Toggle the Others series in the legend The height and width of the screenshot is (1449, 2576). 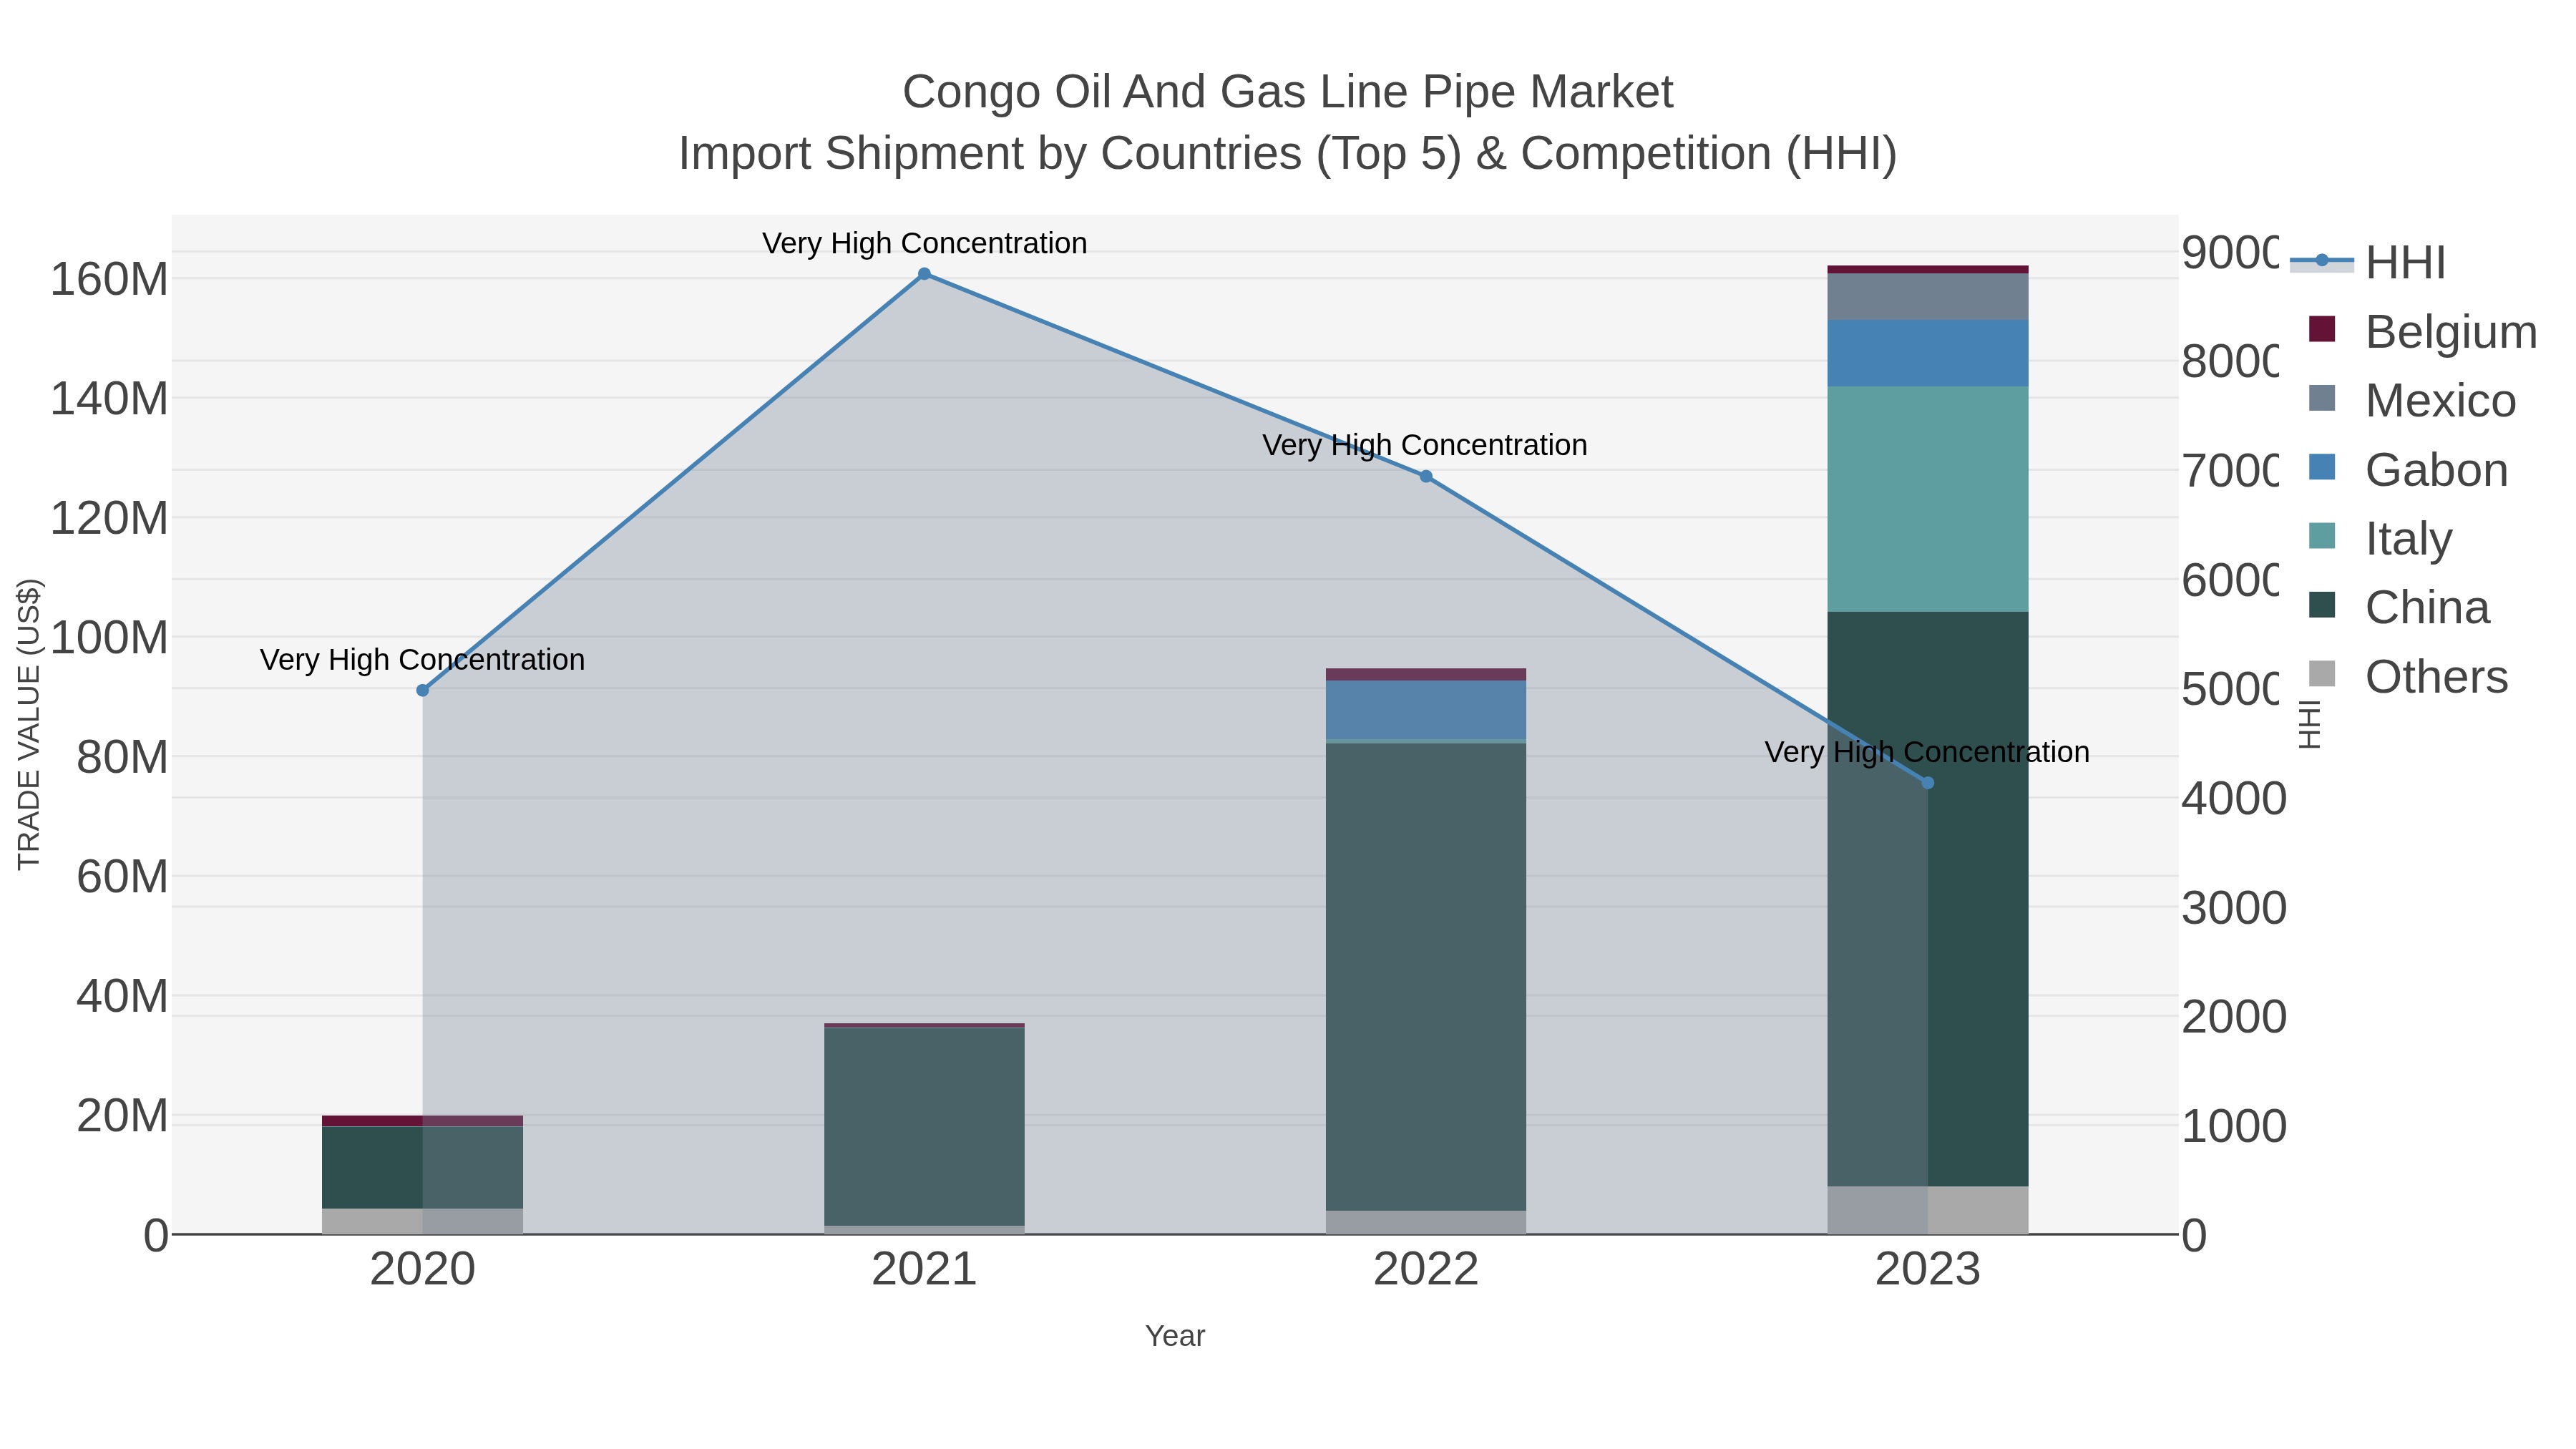coord(2408,676)
